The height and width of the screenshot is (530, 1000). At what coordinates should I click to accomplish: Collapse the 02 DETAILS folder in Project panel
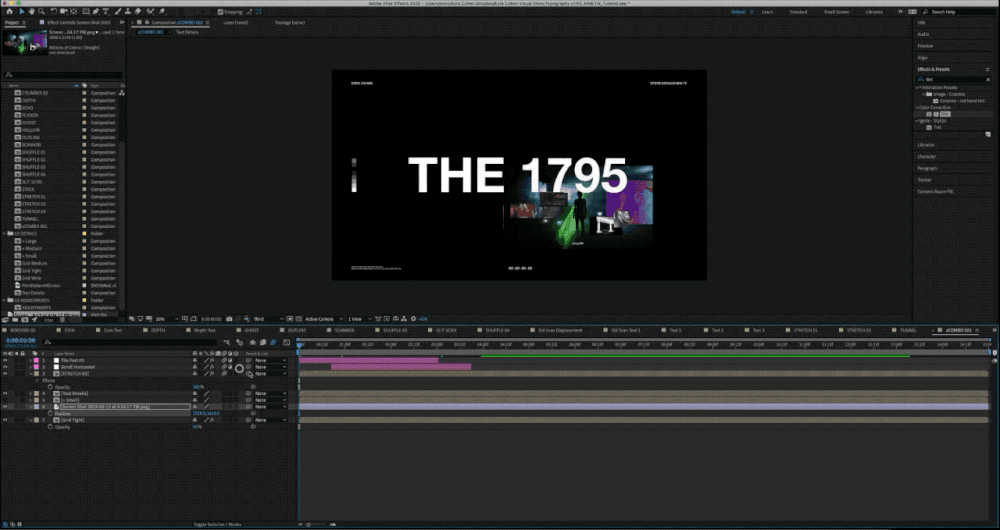[6, 234]
